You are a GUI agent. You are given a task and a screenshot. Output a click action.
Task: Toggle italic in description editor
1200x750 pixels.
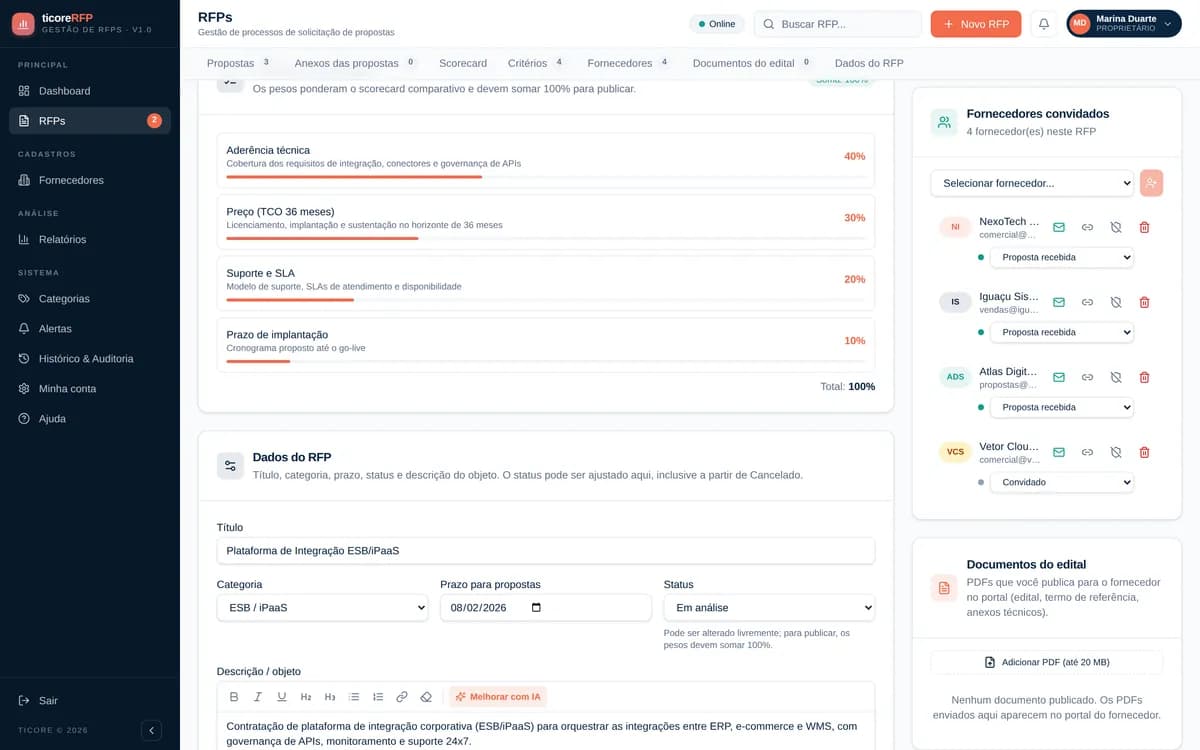pyautogui.click(x=258, y=697)
